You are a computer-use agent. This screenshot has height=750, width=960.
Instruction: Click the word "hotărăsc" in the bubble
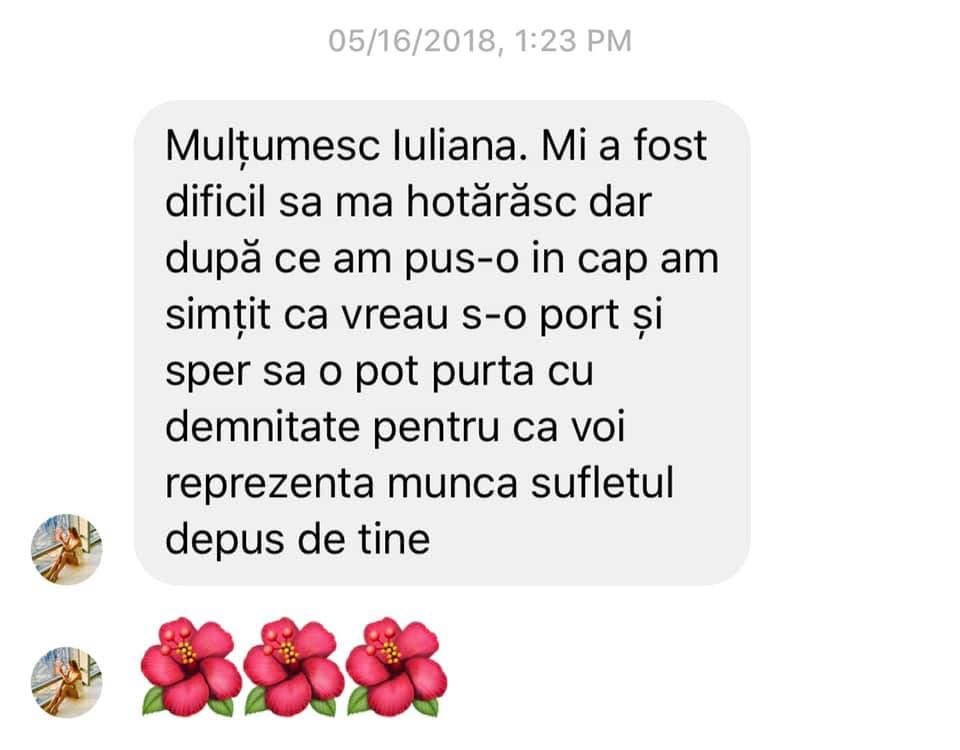(x=492, y=201)
